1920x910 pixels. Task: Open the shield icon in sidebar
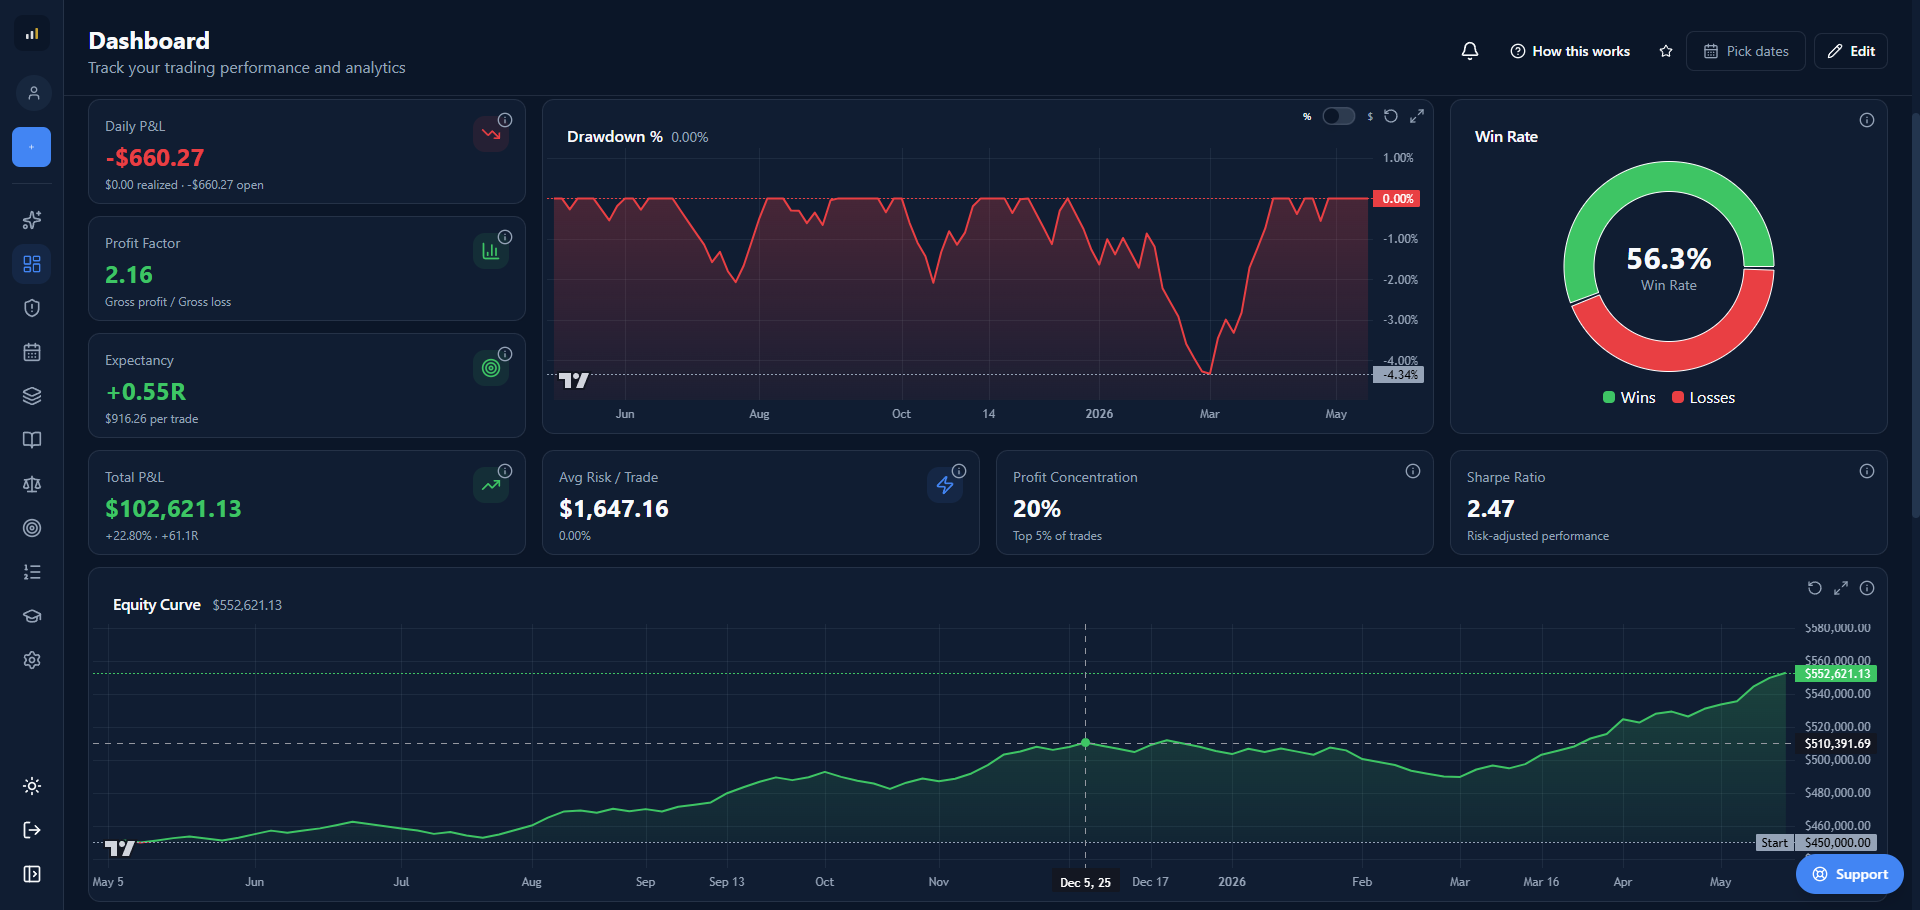coord(32,308)
